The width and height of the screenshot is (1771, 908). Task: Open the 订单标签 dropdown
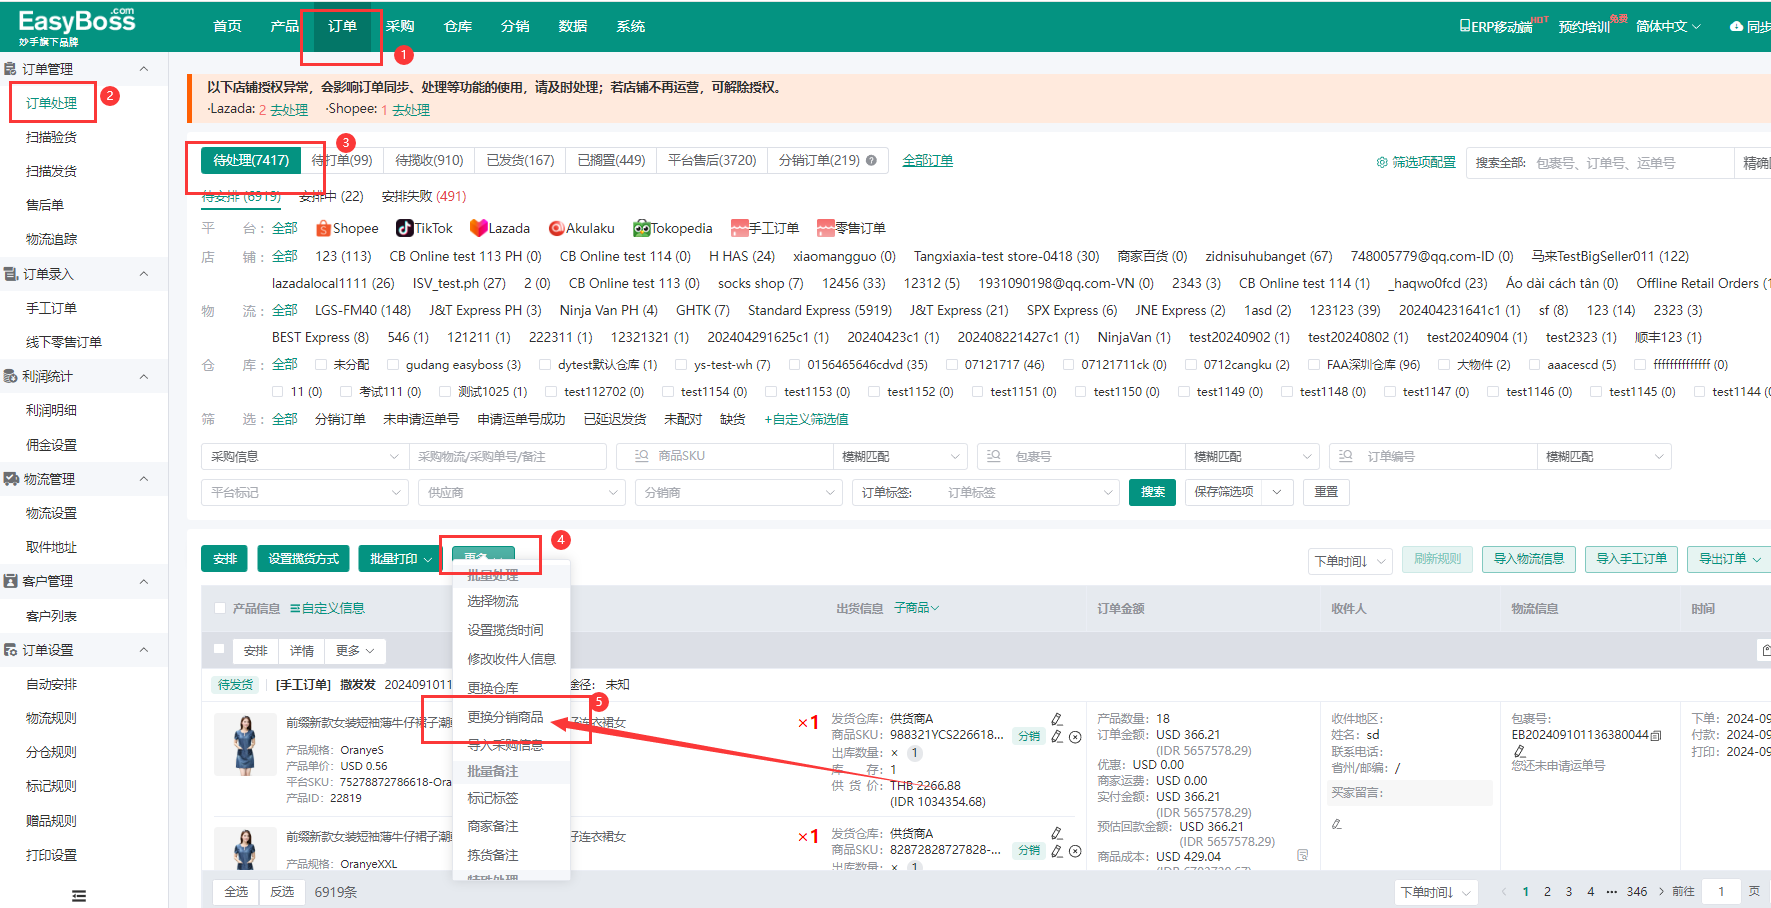pyautogui.click(x=985, y=492)
